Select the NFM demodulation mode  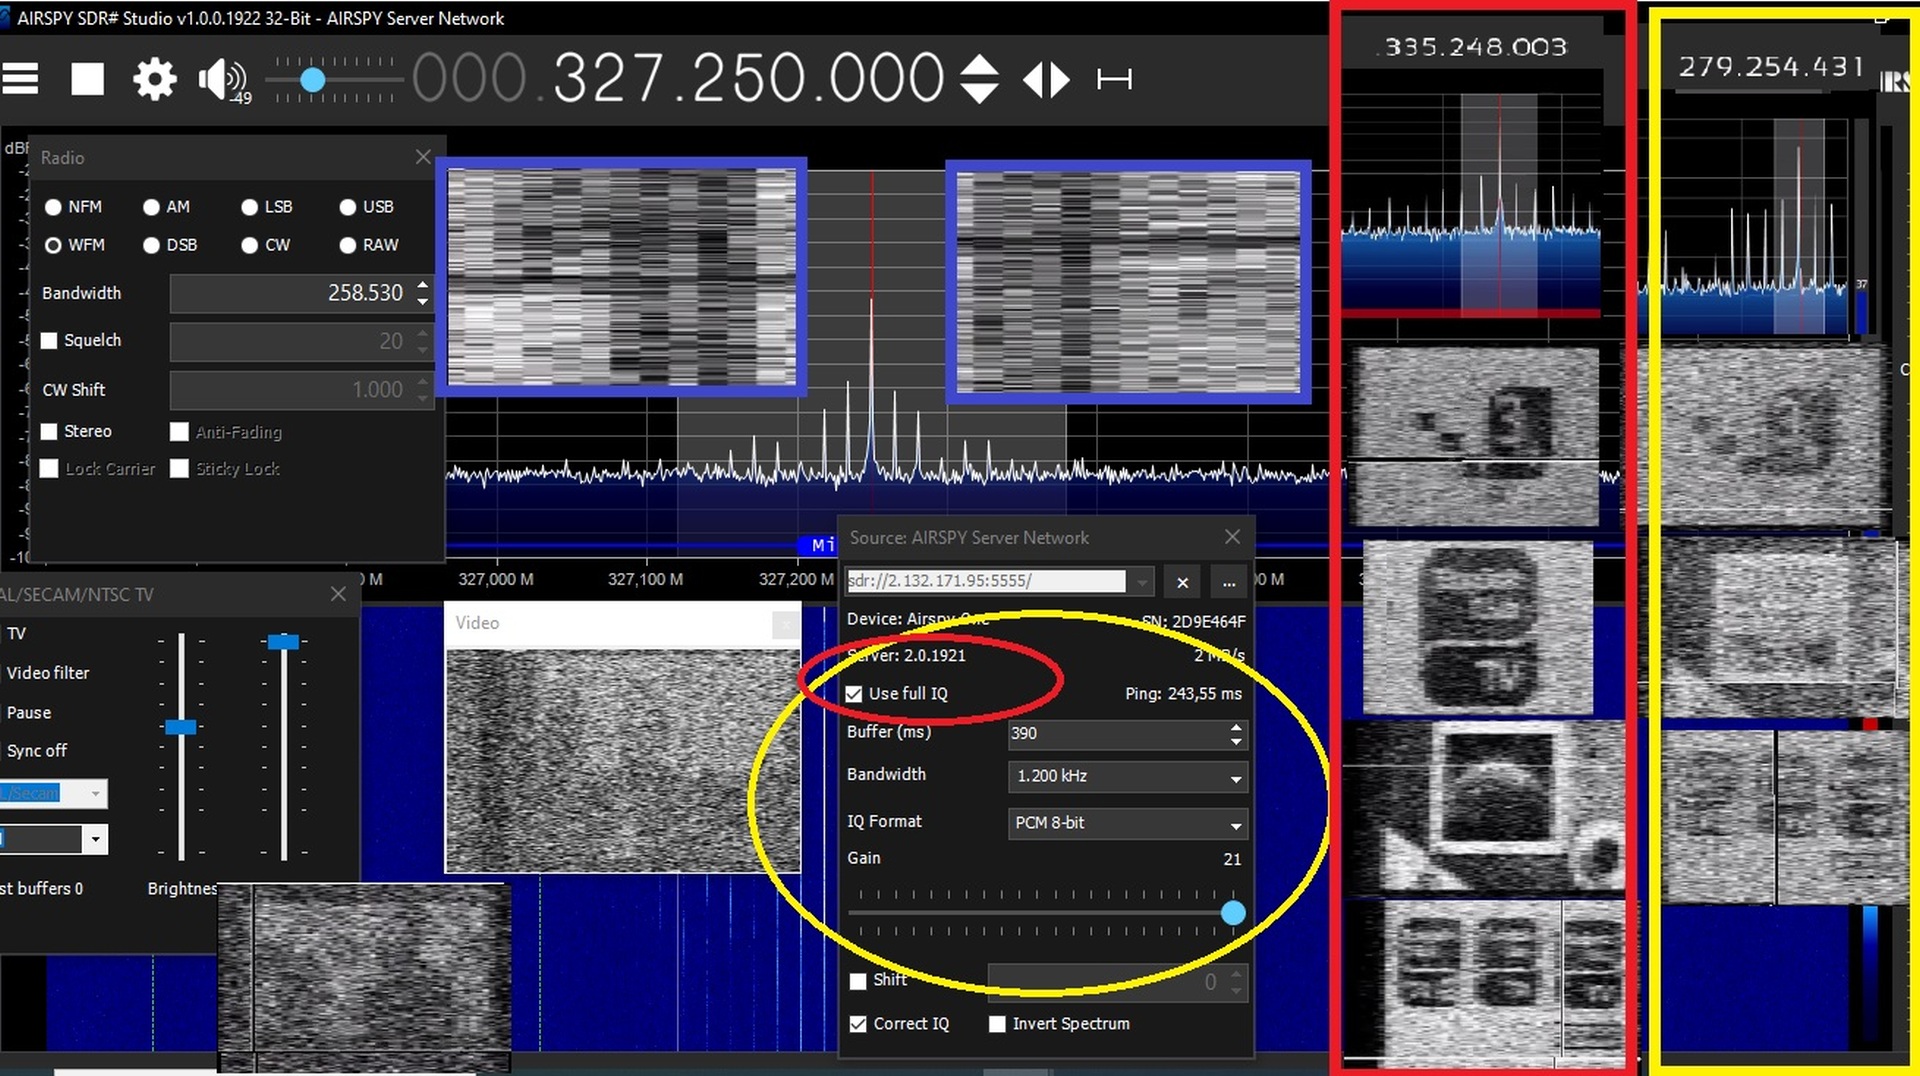point(54,207)
